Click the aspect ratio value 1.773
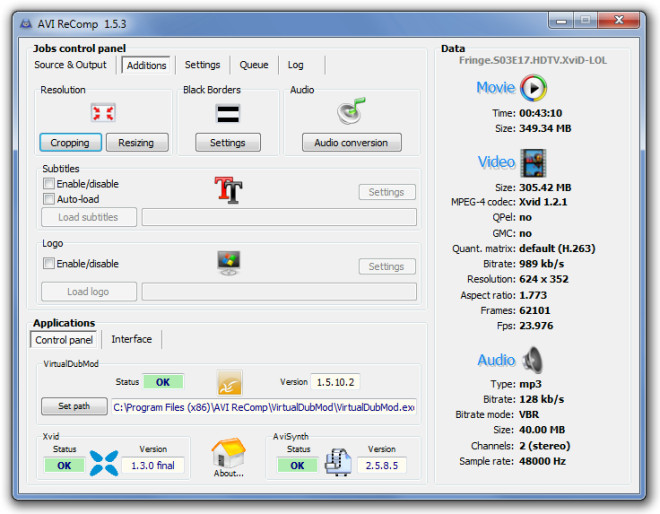Screen dimensions: 660x514 click(x=533, y=295)
